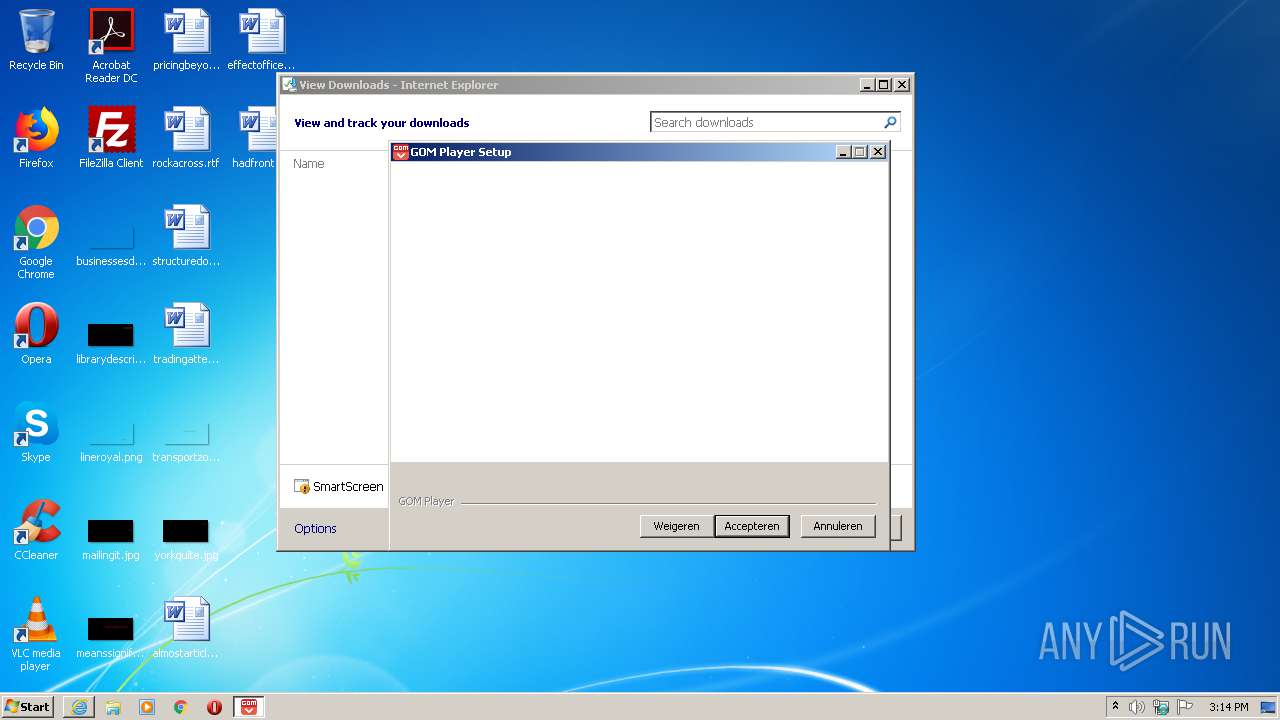Viewport: 1280px width, 720px height.
Task: Select the almostarticl… Word document
Action: (x=187, y=628)
